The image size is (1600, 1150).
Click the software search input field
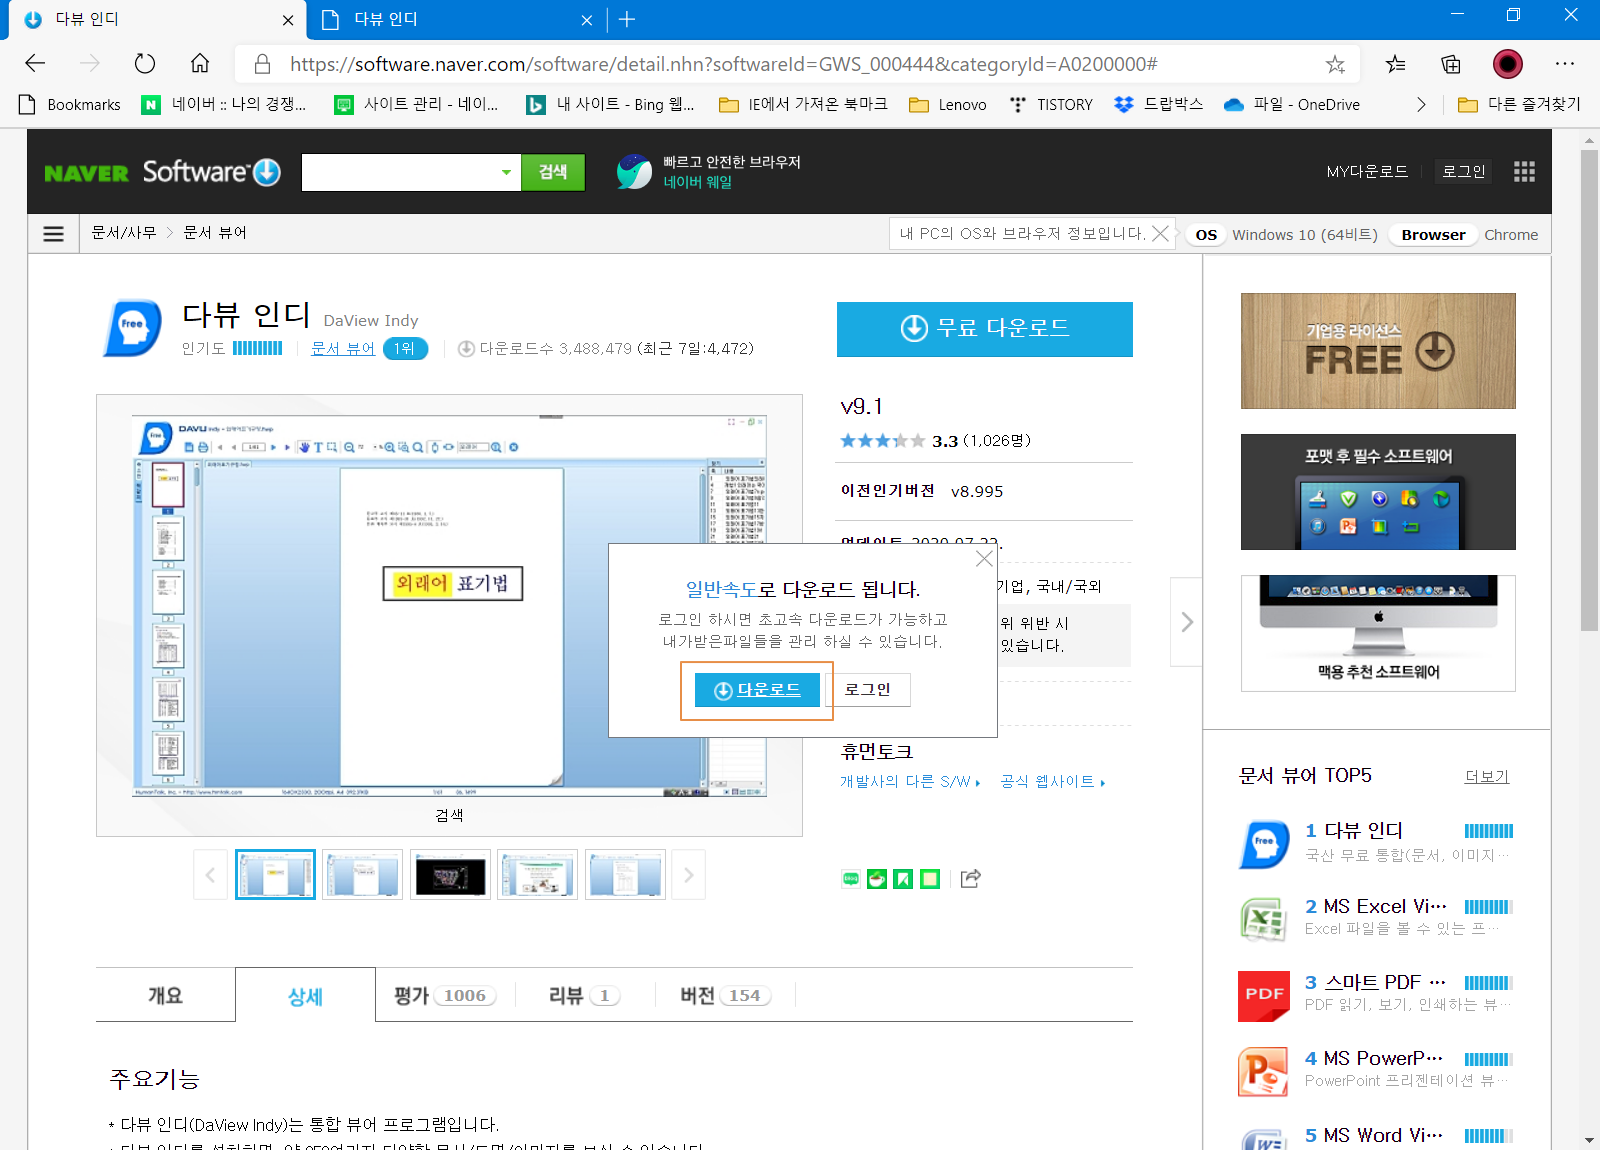[x=399, y=172]
